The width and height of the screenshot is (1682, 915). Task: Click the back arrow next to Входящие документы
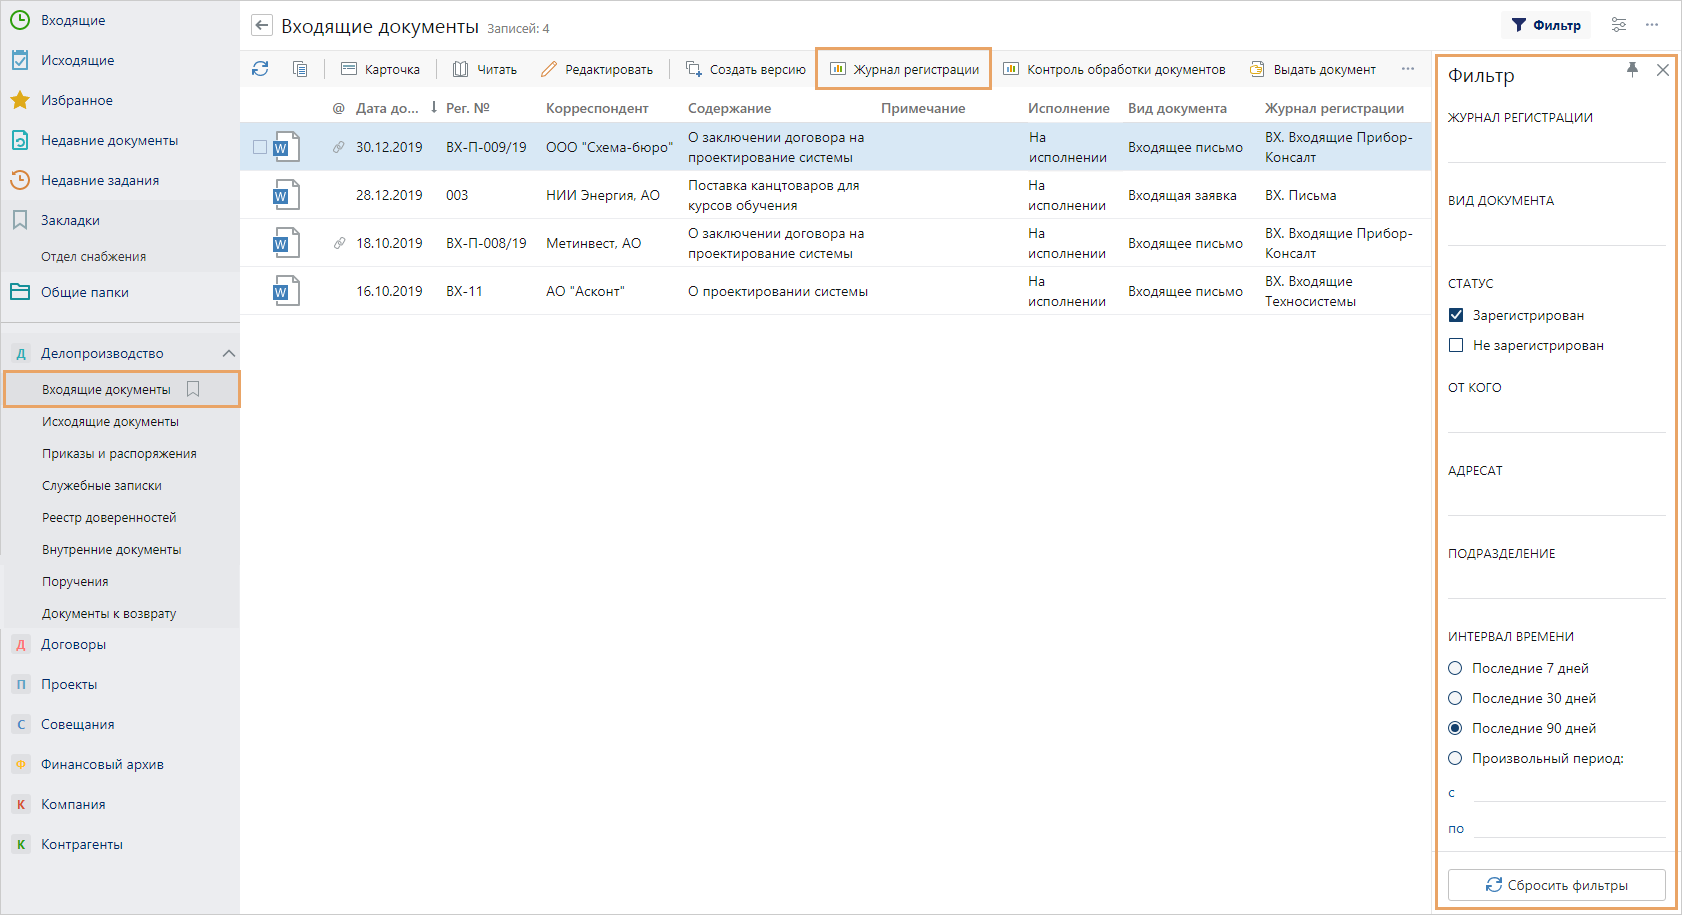click(x=262, y=26)
